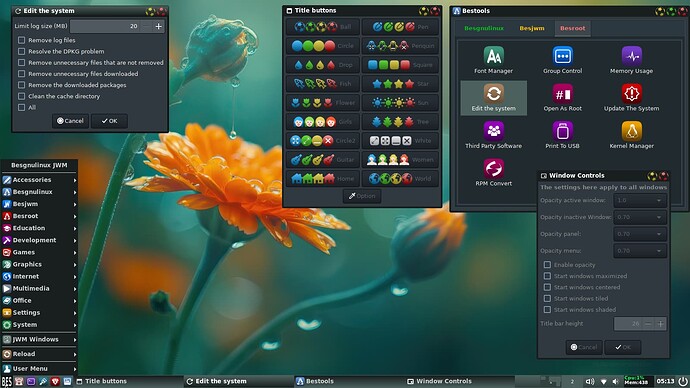Open the Settings menu entry

coord(40,312)
